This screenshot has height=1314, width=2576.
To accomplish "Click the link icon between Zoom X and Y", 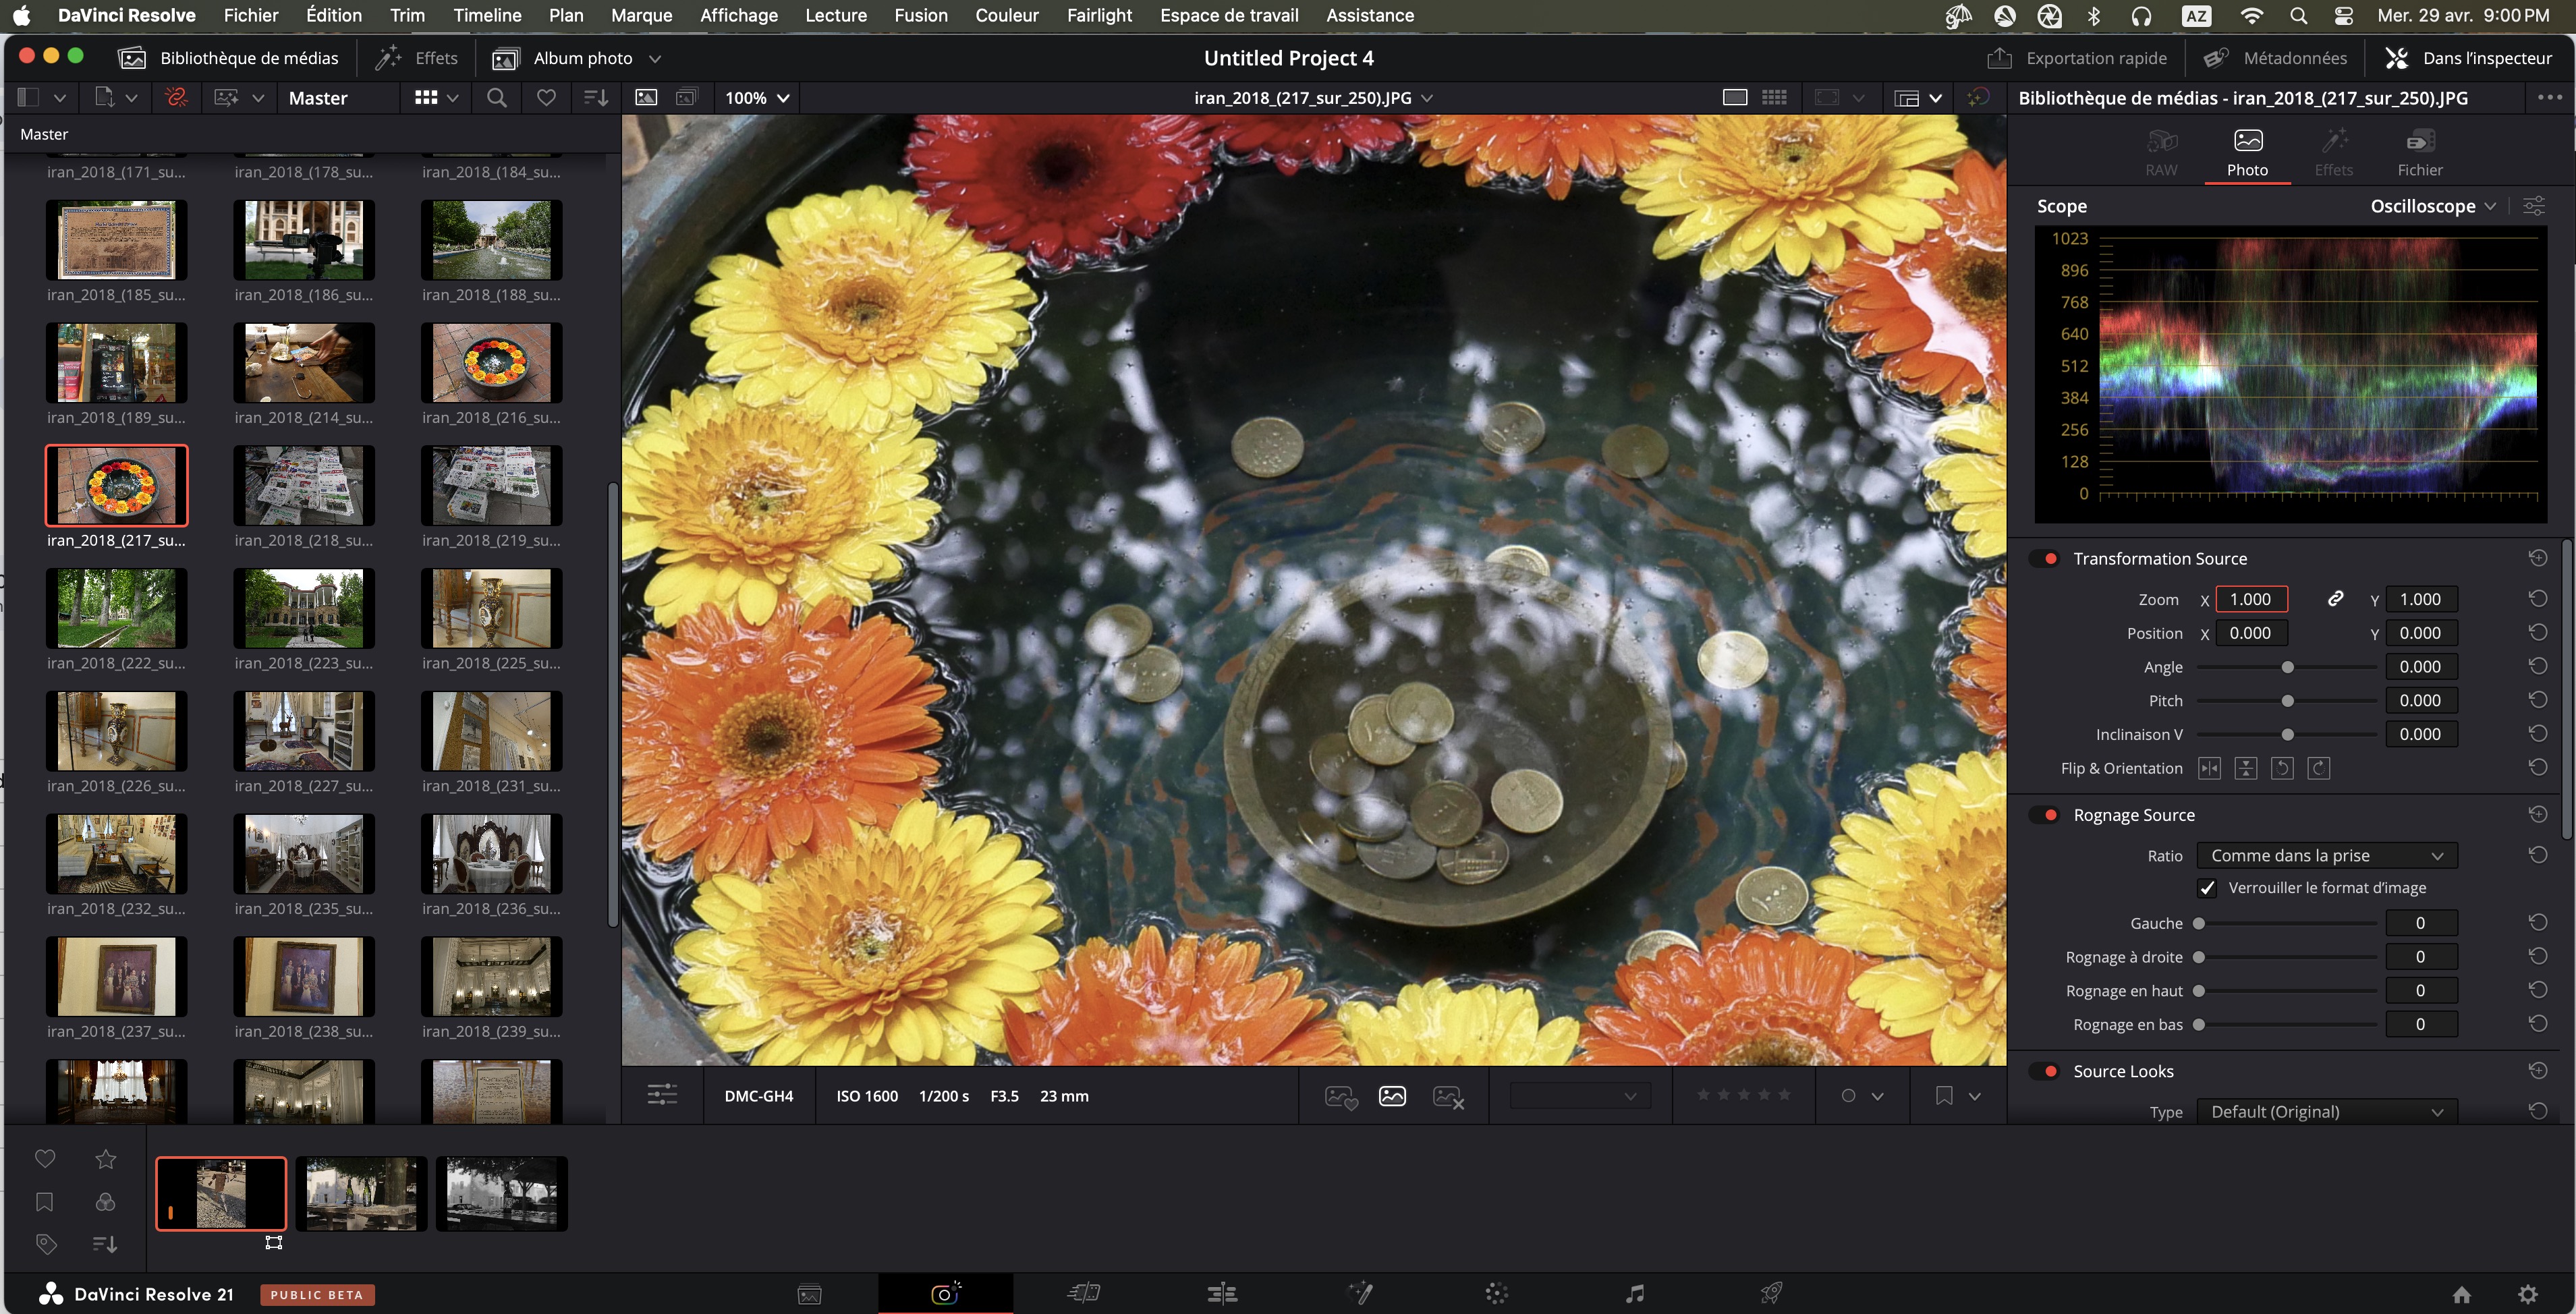I will click(2335, 599).
